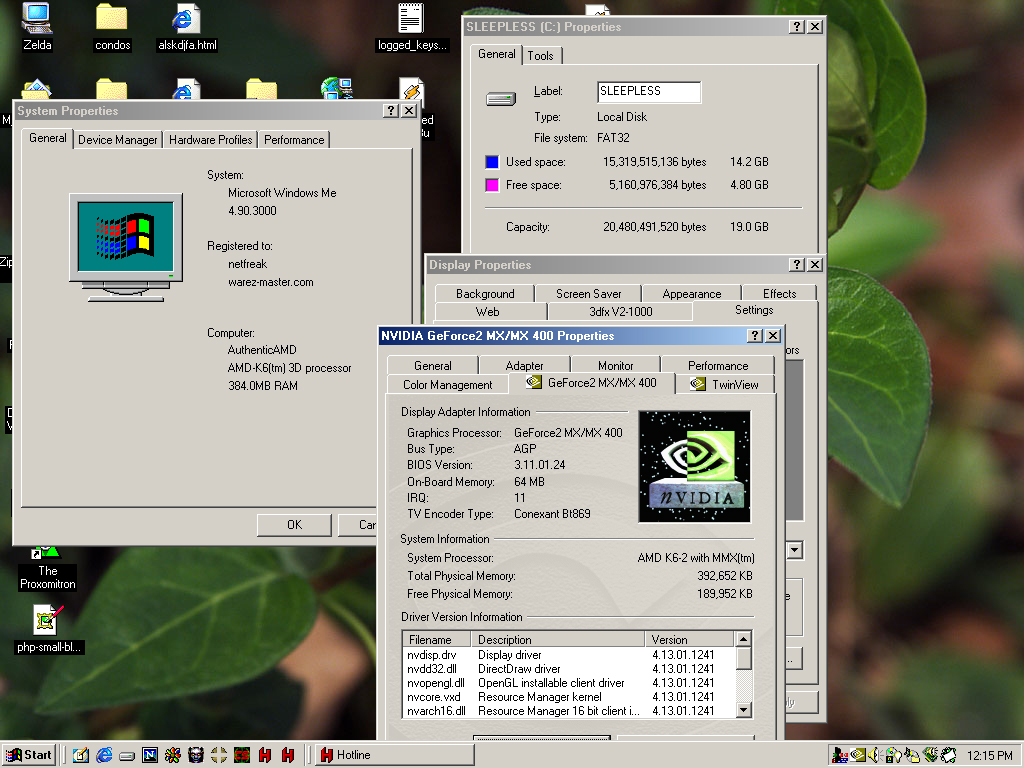Click the Start button
The width and height of the screenshot is (1024, 768).
(29, 755)
